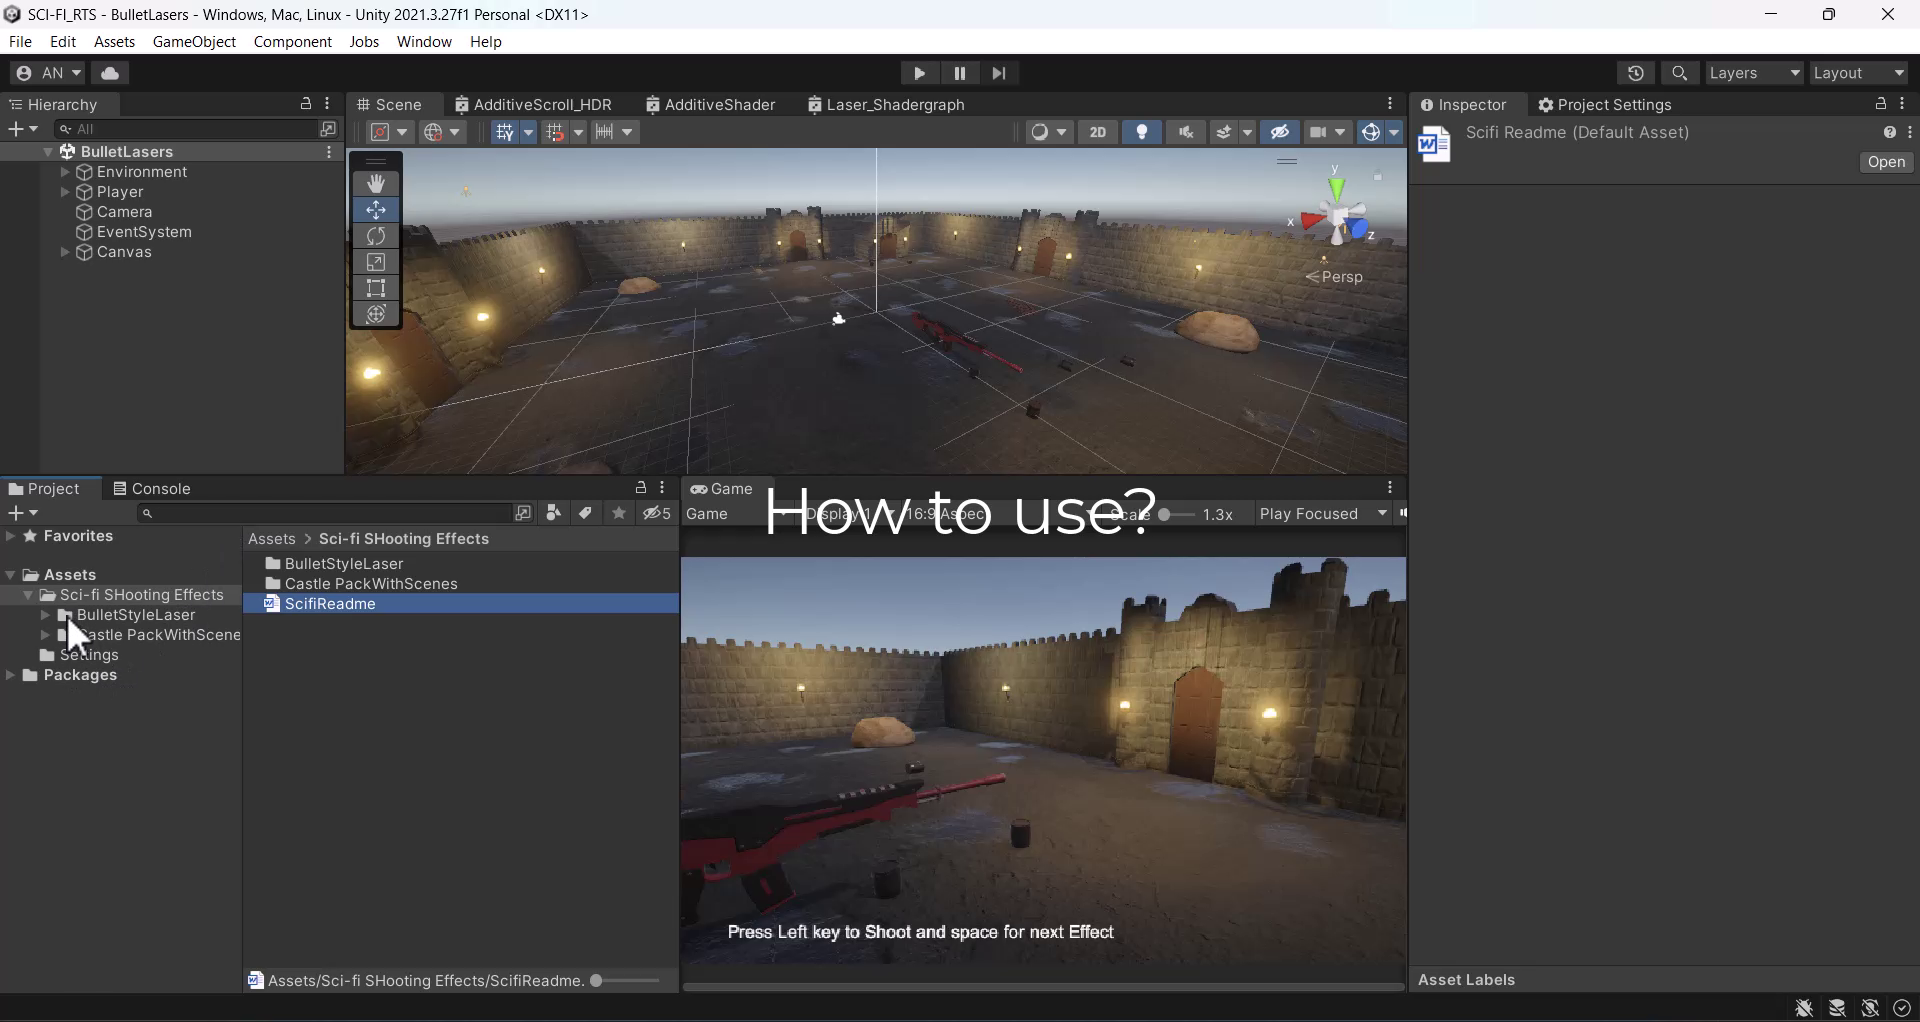The height and width of the screenshot is (1022, 1920).
Task: Lock the Inspector panel
Action: pyautogui.click(x=1881, y=104)
